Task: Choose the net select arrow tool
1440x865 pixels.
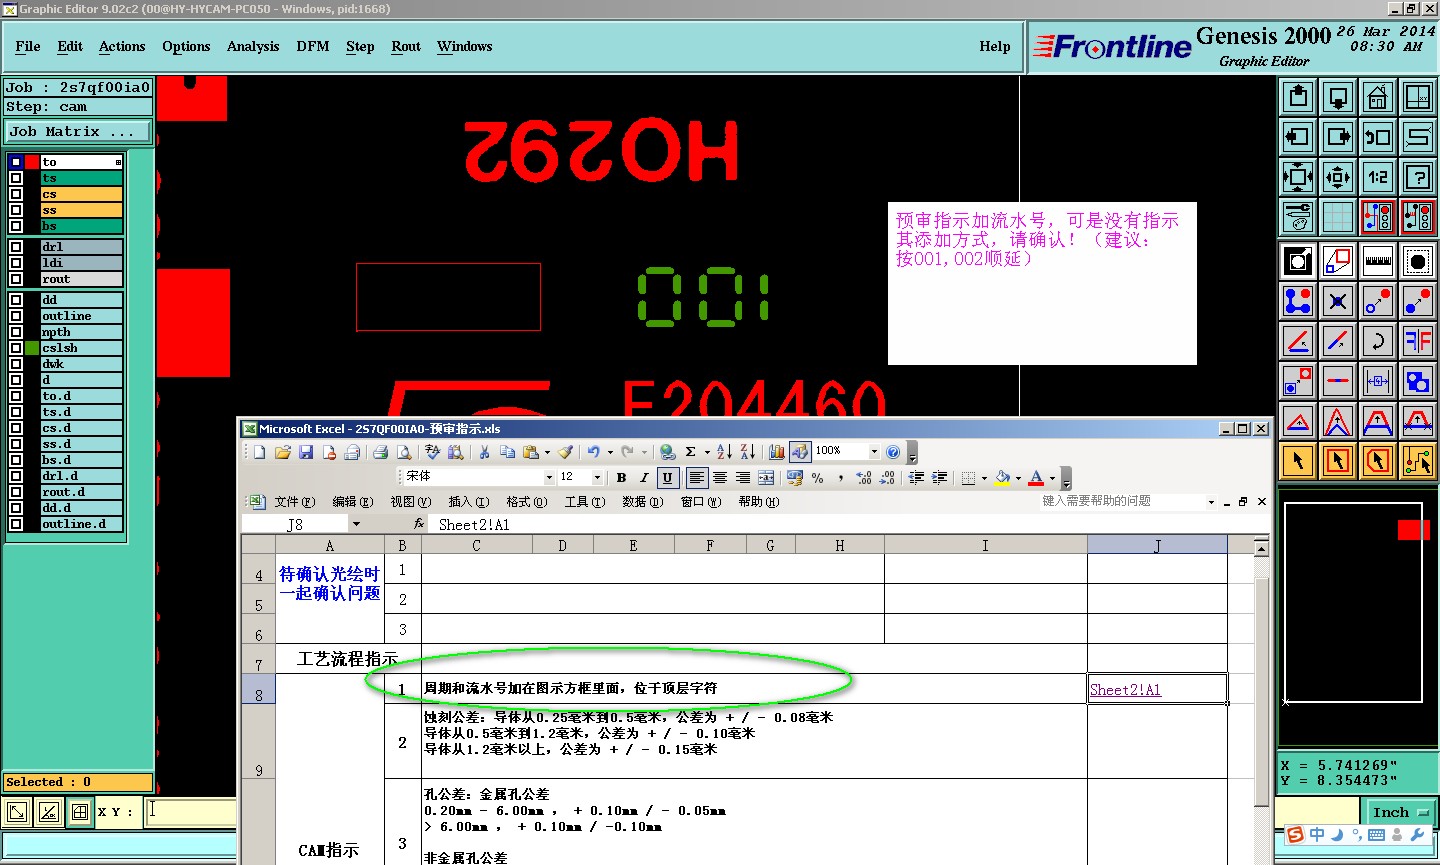Action: (x=1418, y=461)
